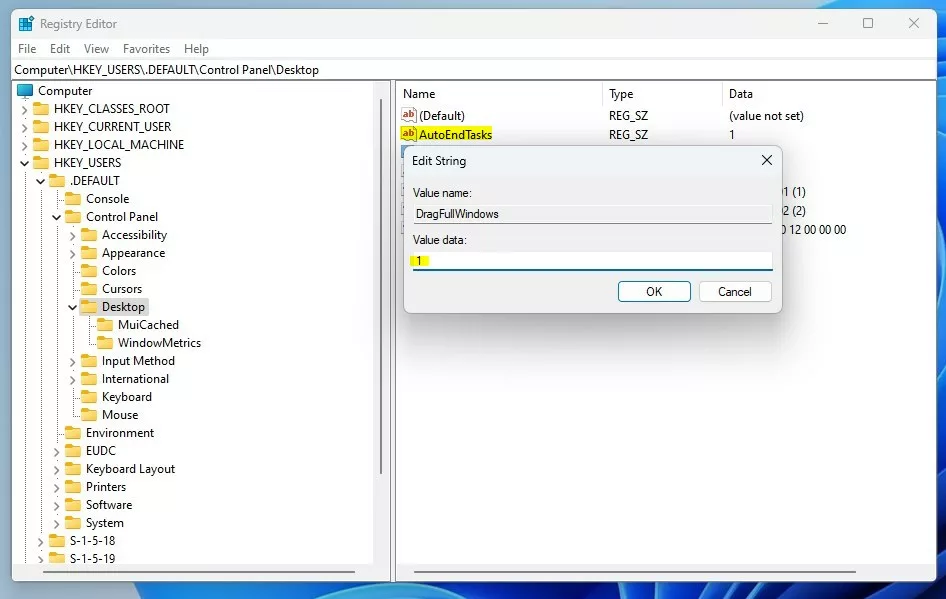Screen dimensions: 946x599
Task: Click the .DEFAULT folder icon
Action: [x=57, y=181]
